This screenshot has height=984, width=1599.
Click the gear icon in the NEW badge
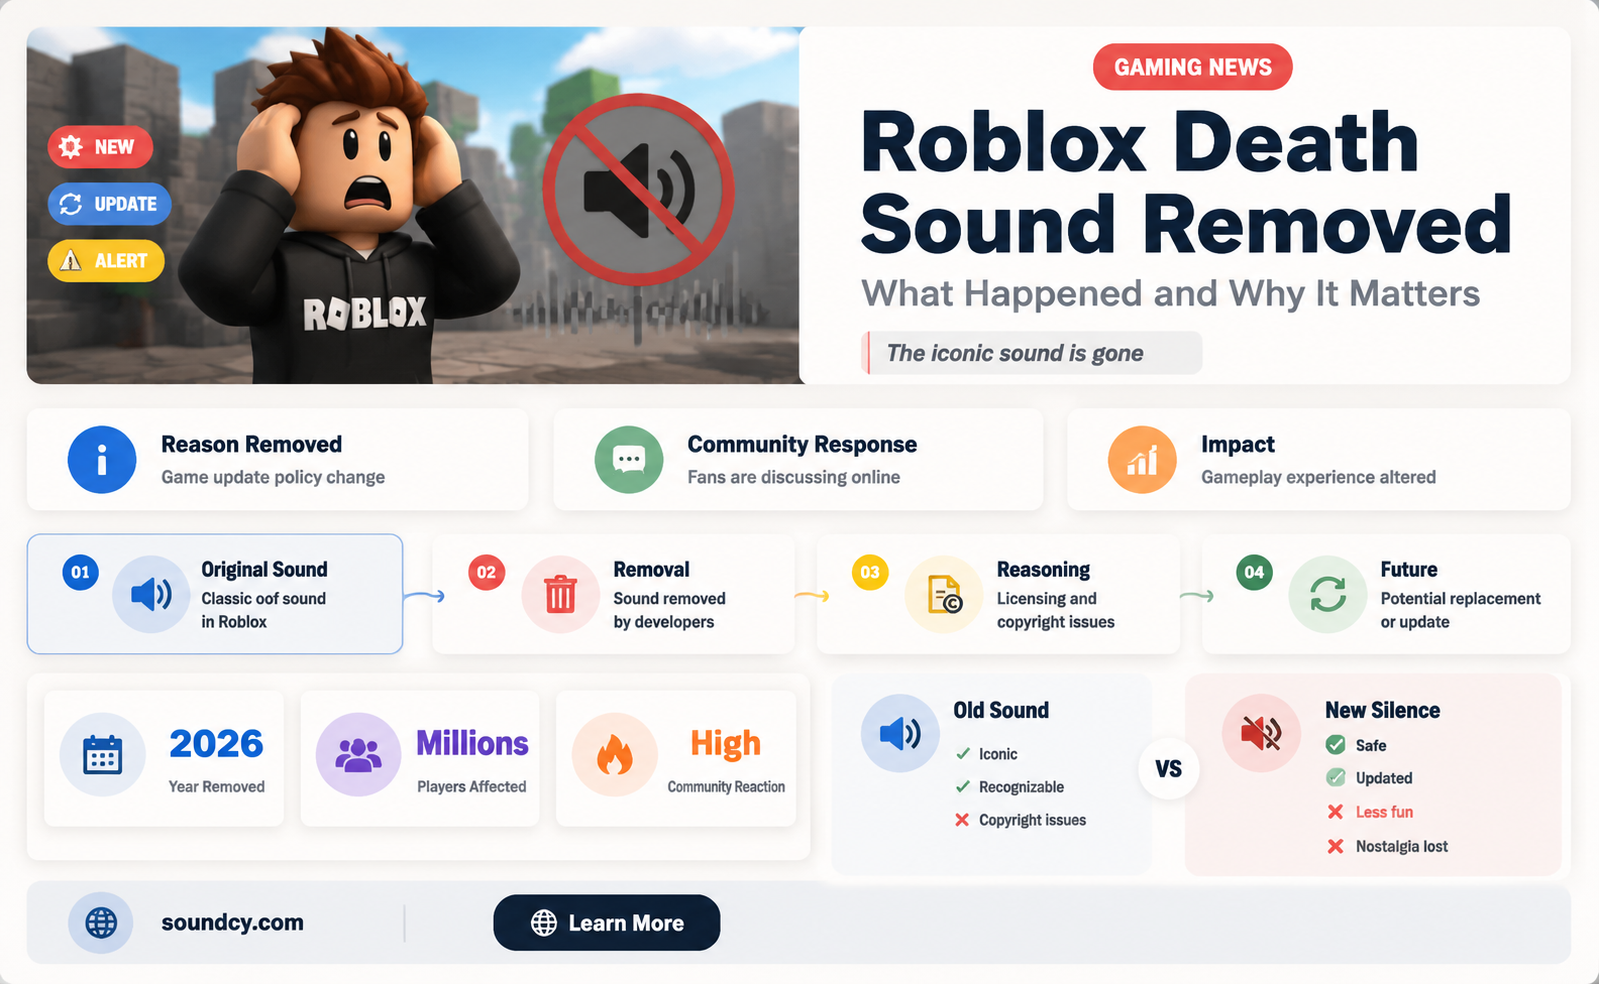pos(71,147)
